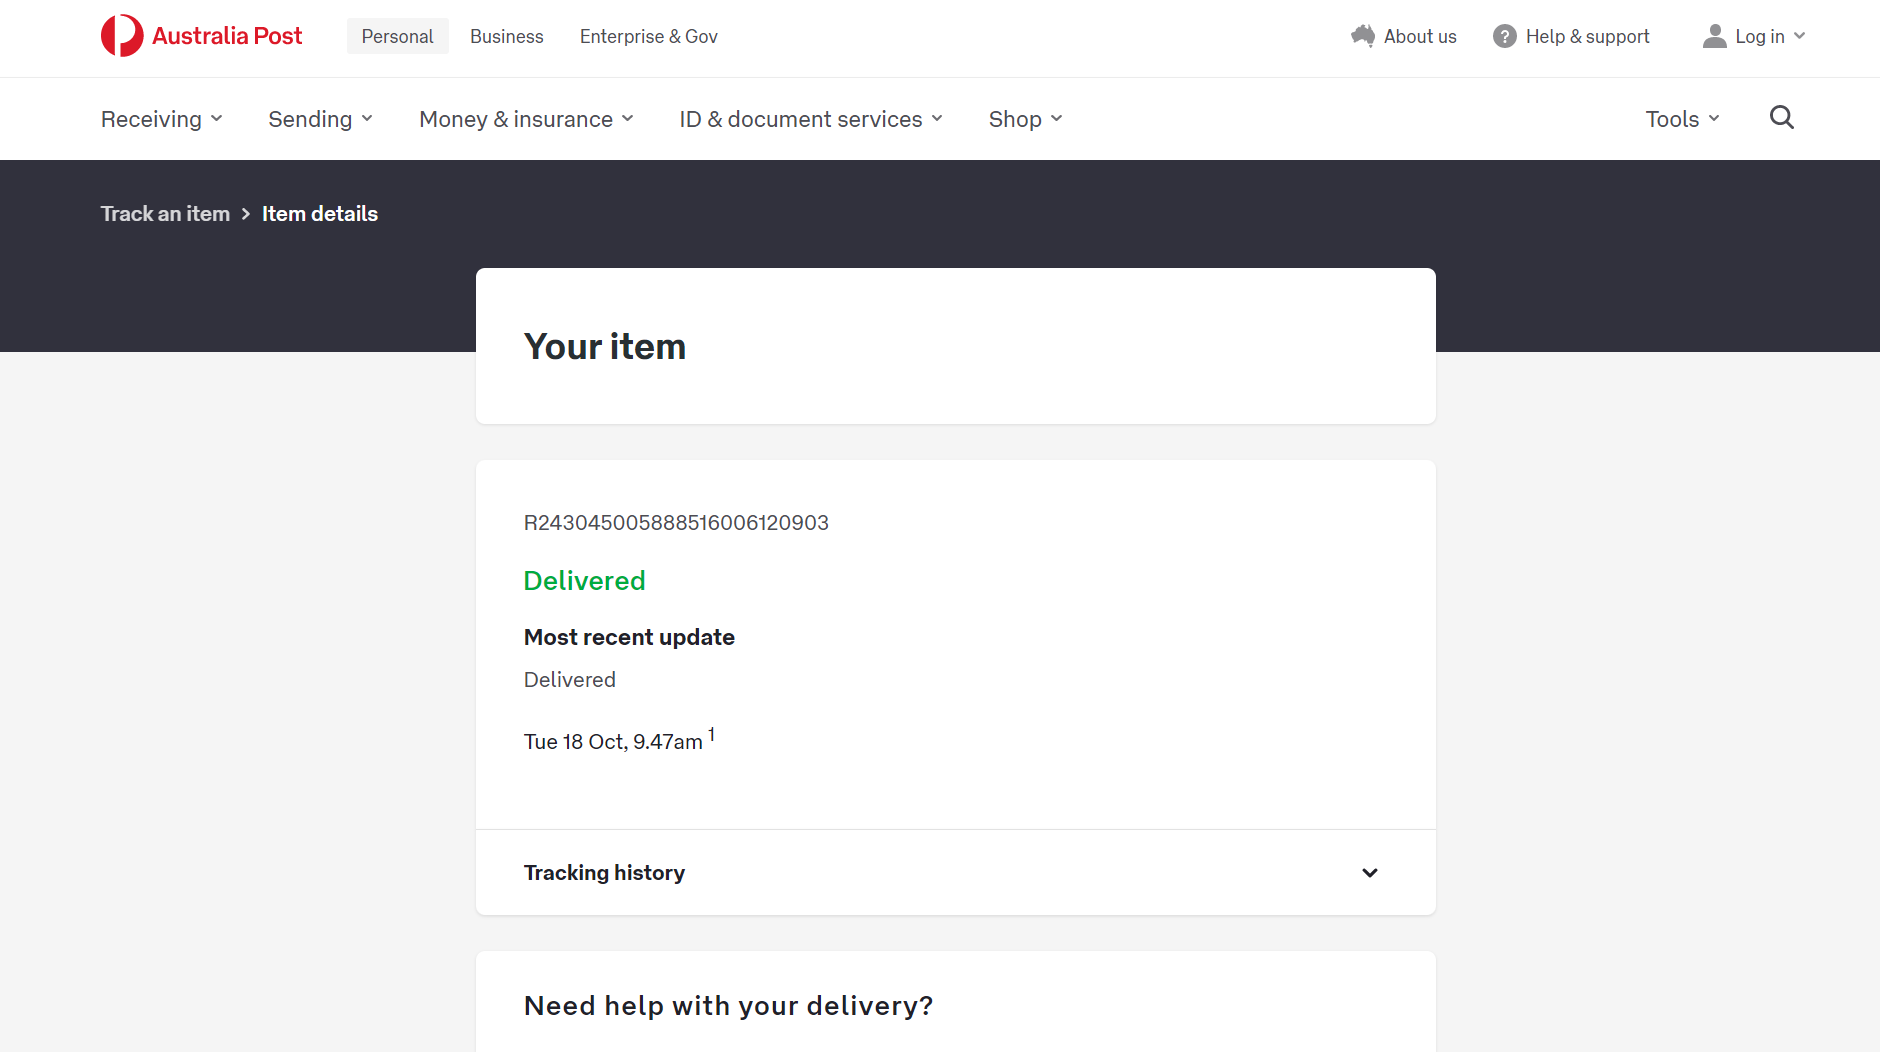Click the Australia Post logo icon

click(122, 36)
